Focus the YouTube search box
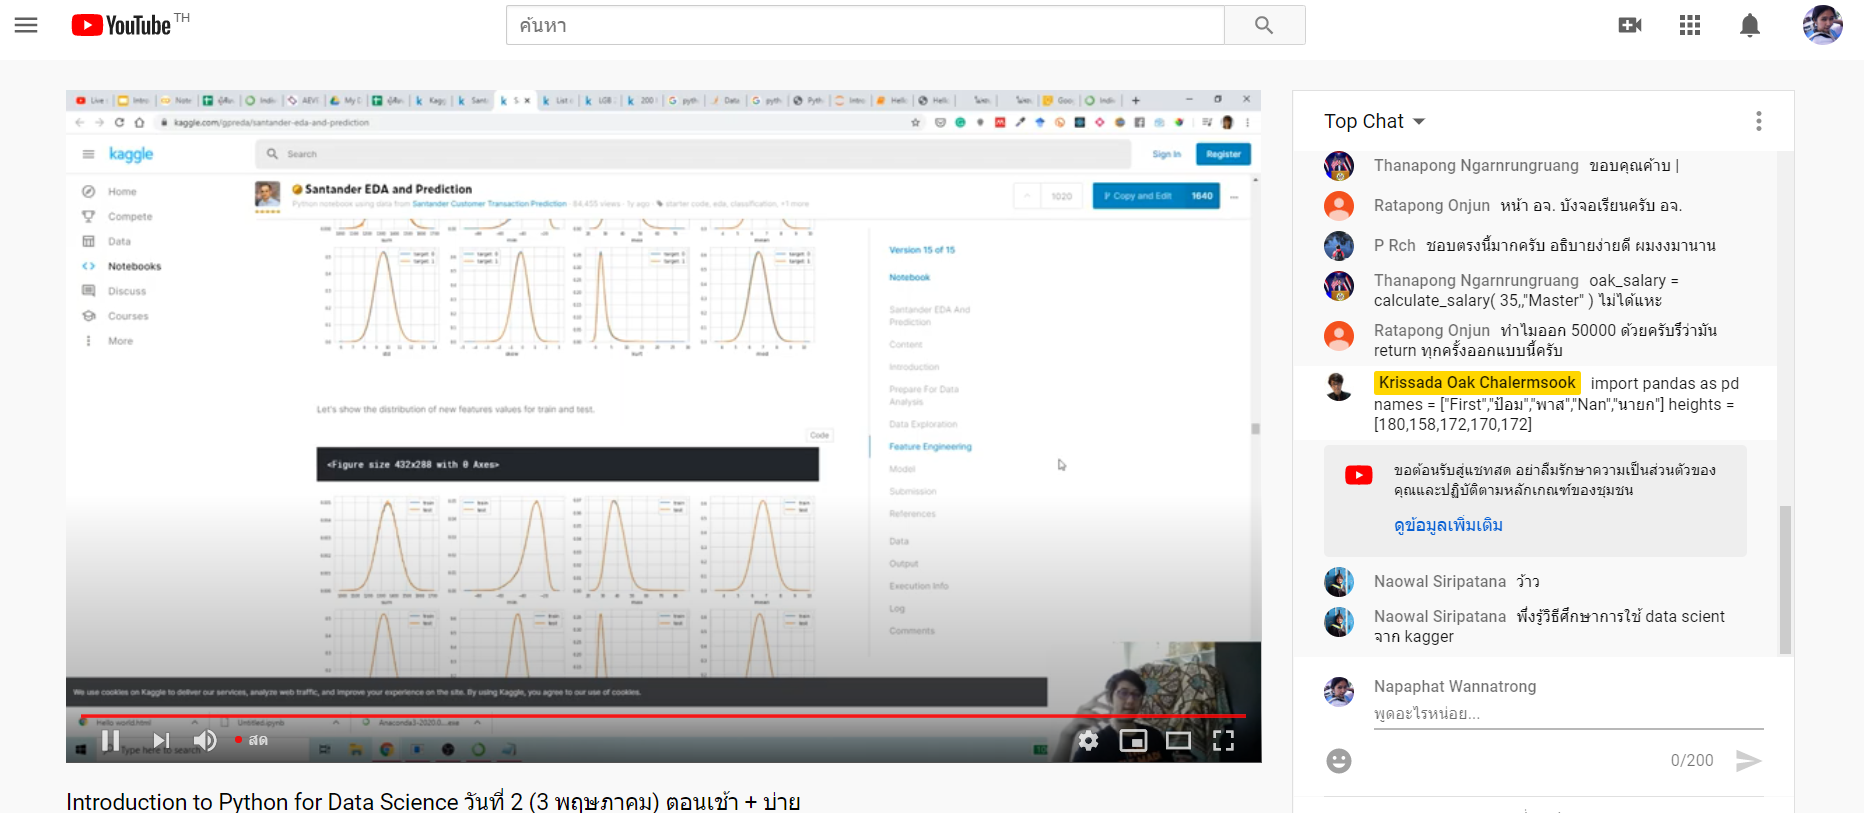This screenshot has width=1864, height=813. point(865,25)
